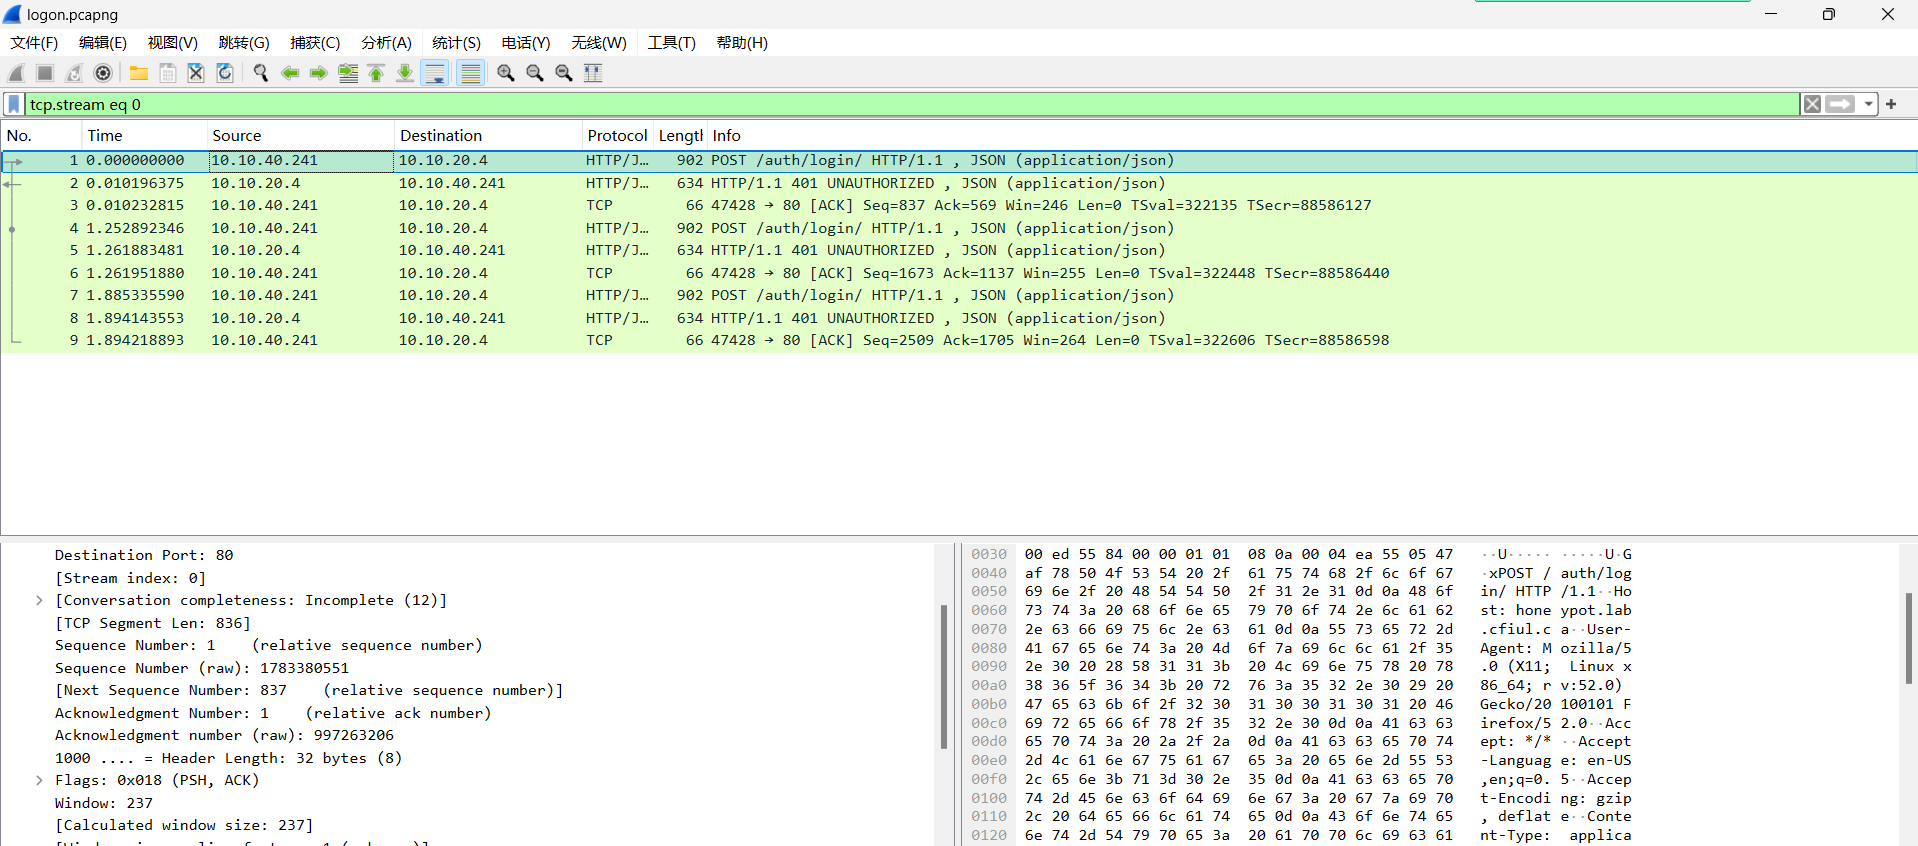Screen dimensions: 1918x846
Task: Open the 分析(A) menu
Action: click(x=386, y=43)
